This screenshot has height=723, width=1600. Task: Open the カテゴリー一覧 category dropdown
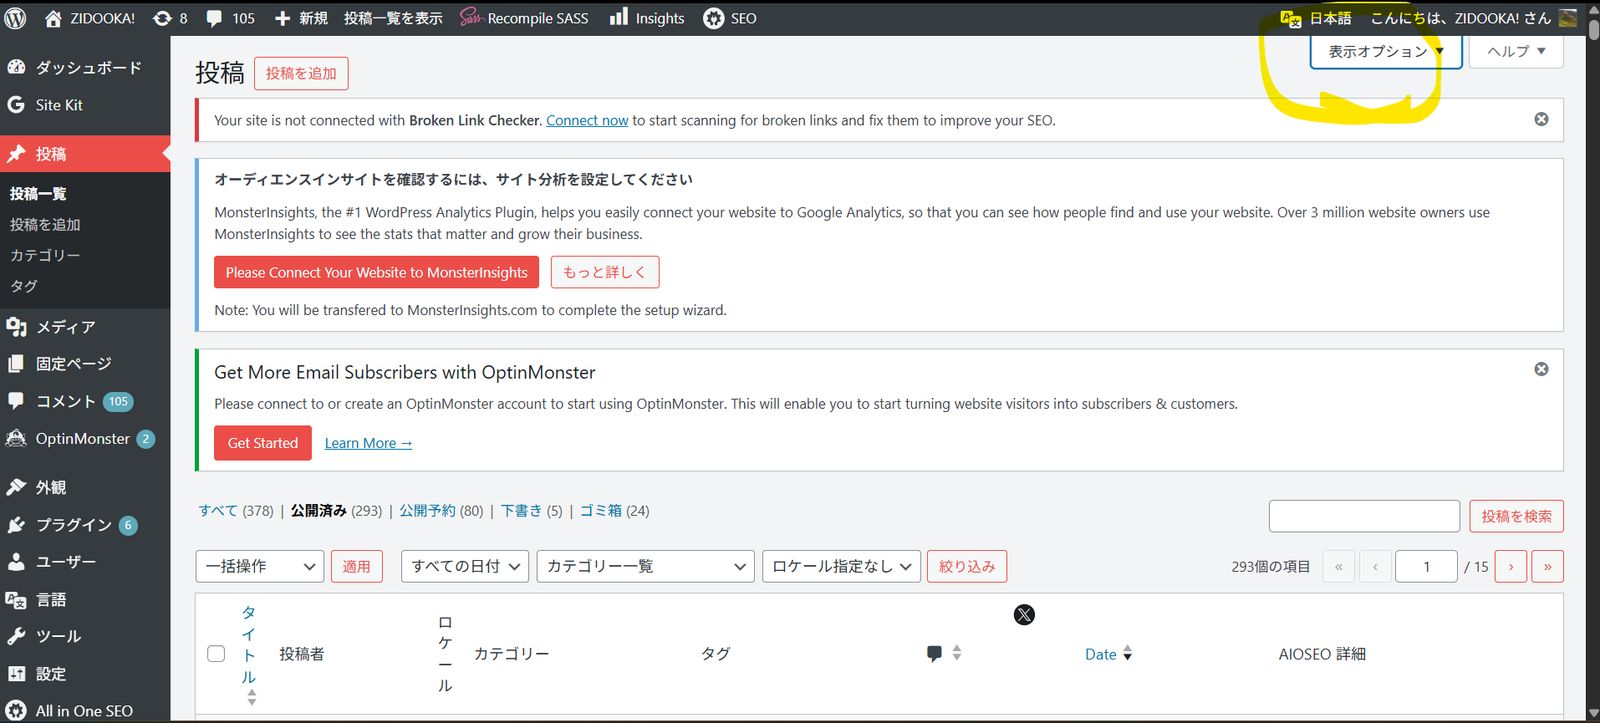coord(645,566)
